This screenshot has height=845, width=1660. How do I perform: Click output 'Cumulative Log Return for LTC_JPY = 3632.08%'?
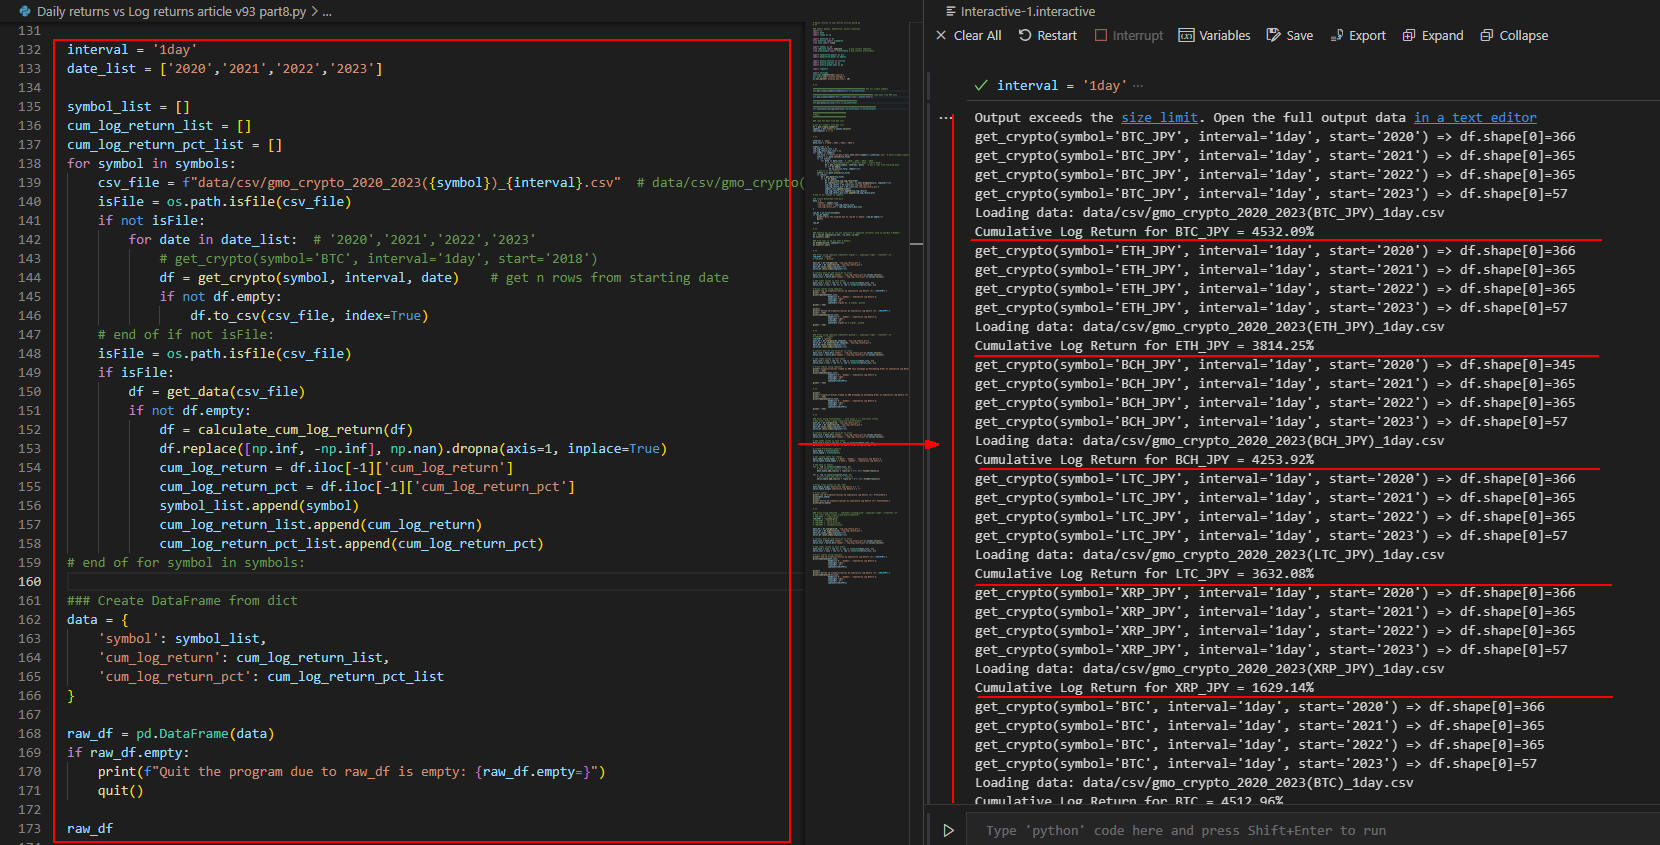click(x=1144, y=573)
